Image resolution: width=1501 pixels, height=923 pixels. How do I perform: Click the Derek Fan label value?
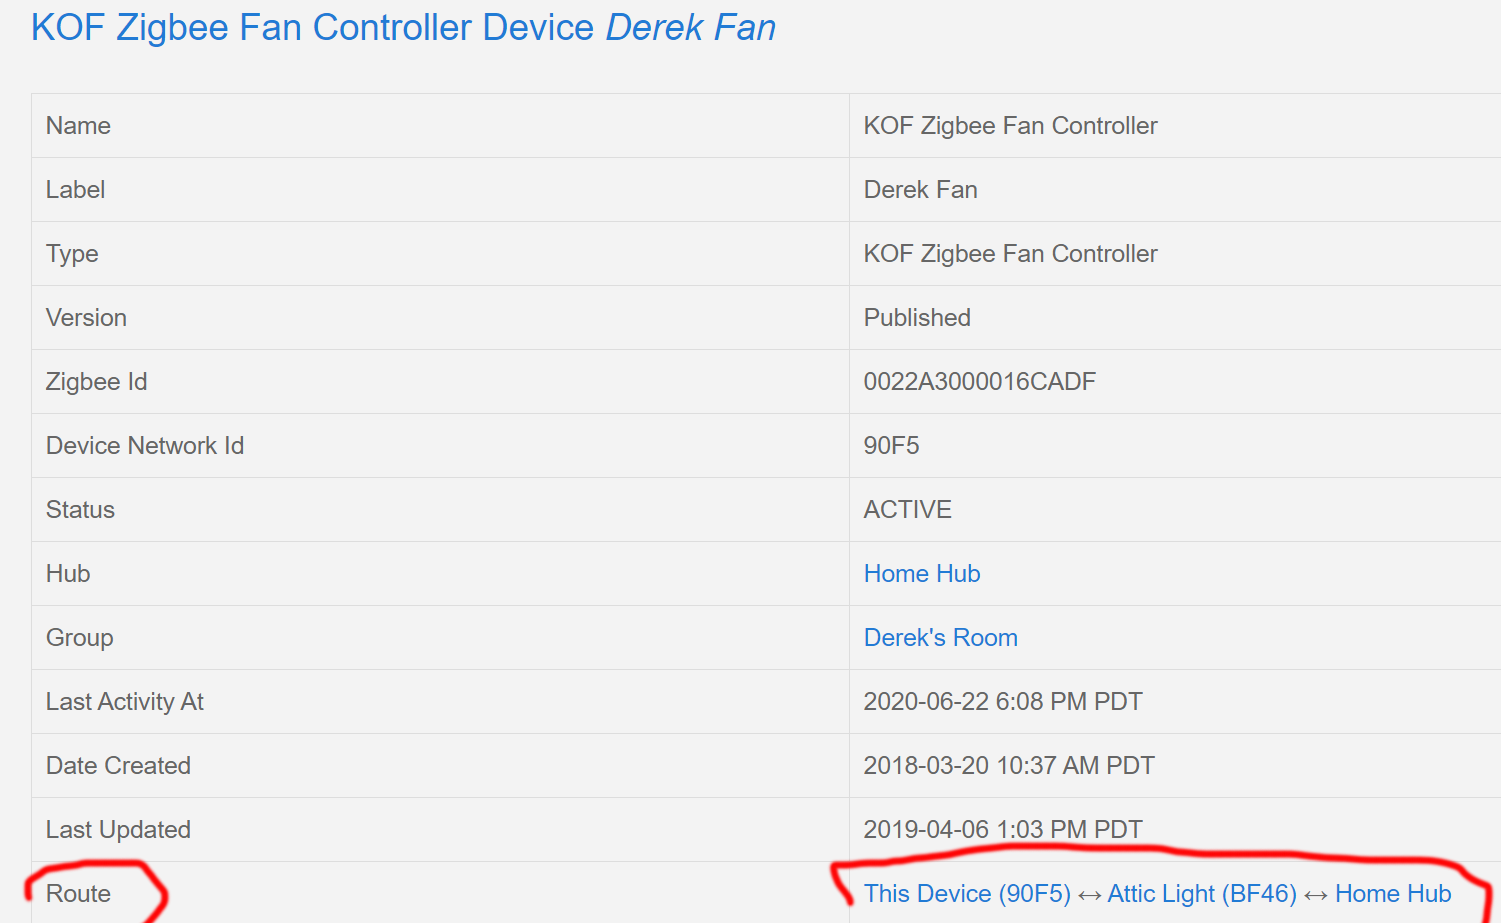pos(920,190)
